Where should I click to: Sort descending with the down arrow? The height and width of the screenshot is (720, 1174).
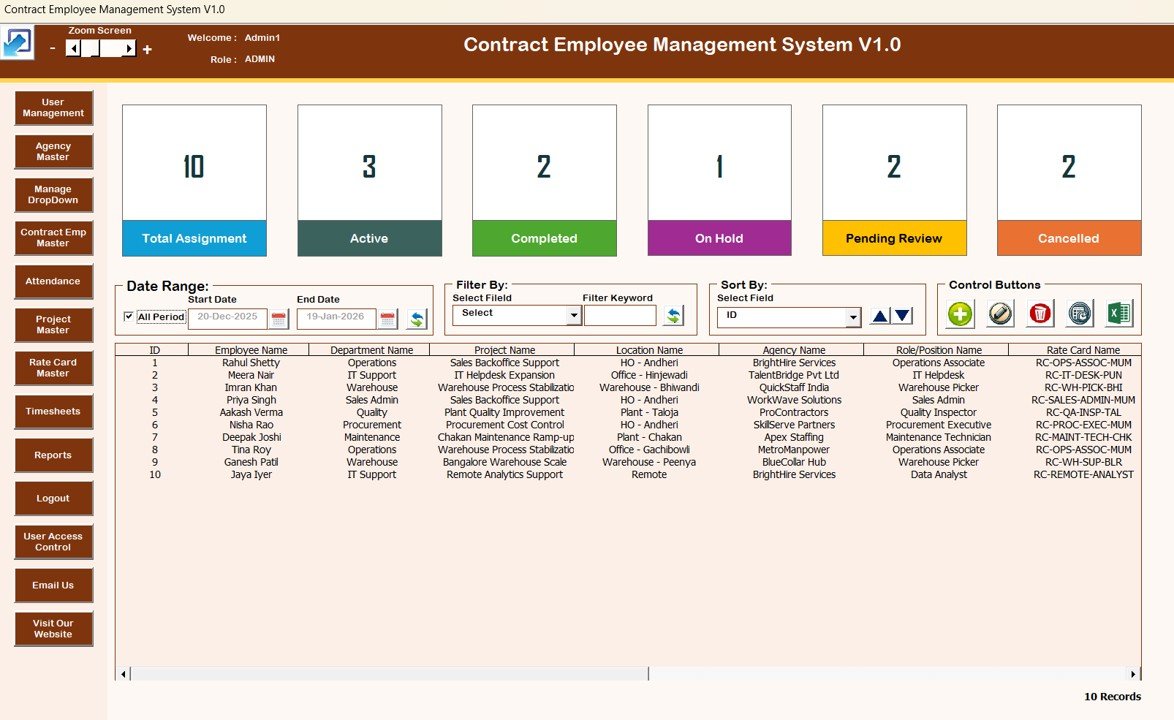902,316
